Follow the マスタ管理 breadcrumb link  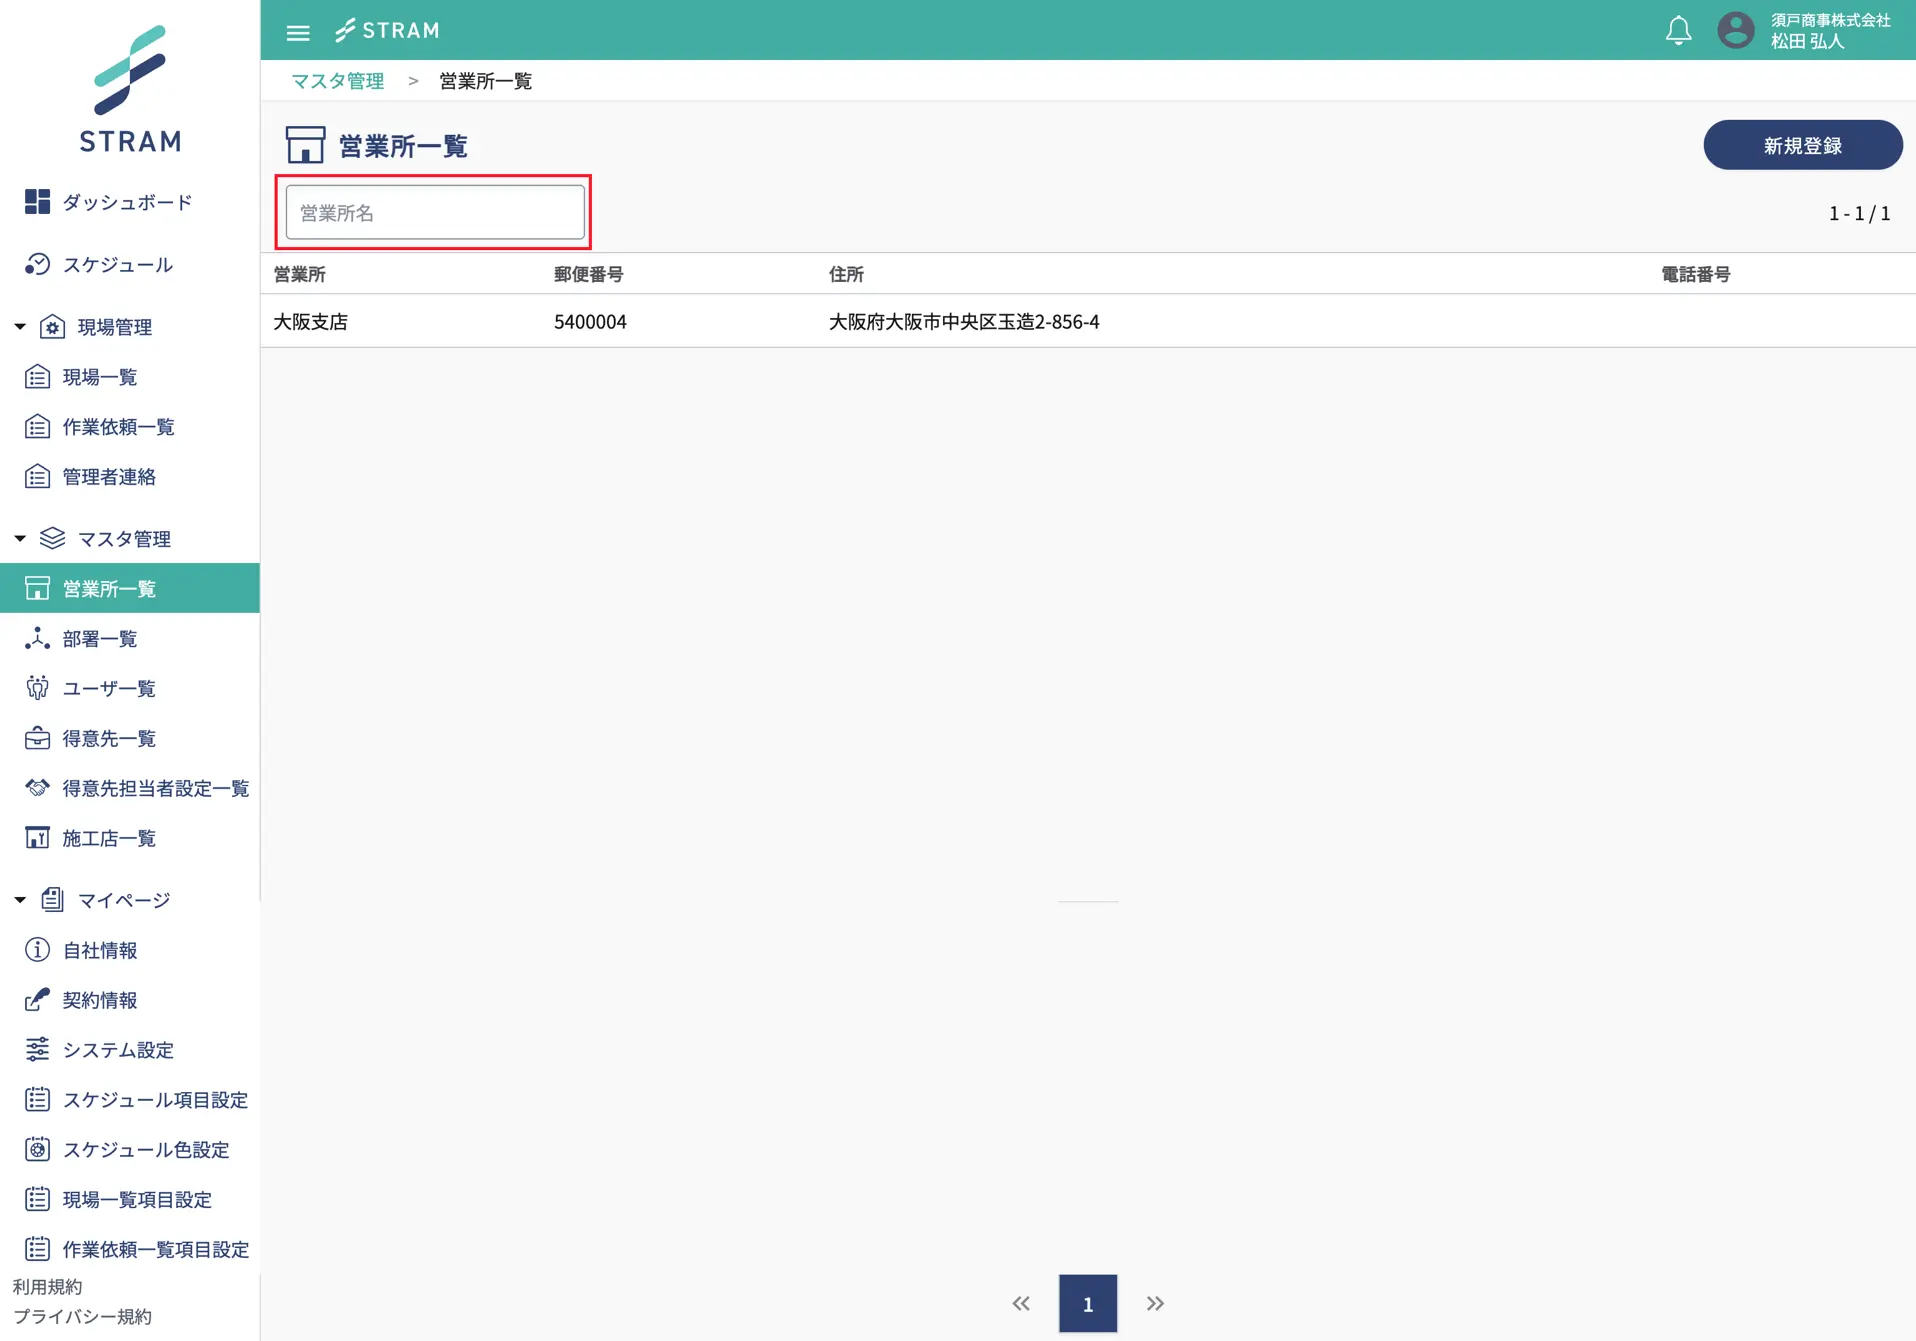click(x=337, y=81)
